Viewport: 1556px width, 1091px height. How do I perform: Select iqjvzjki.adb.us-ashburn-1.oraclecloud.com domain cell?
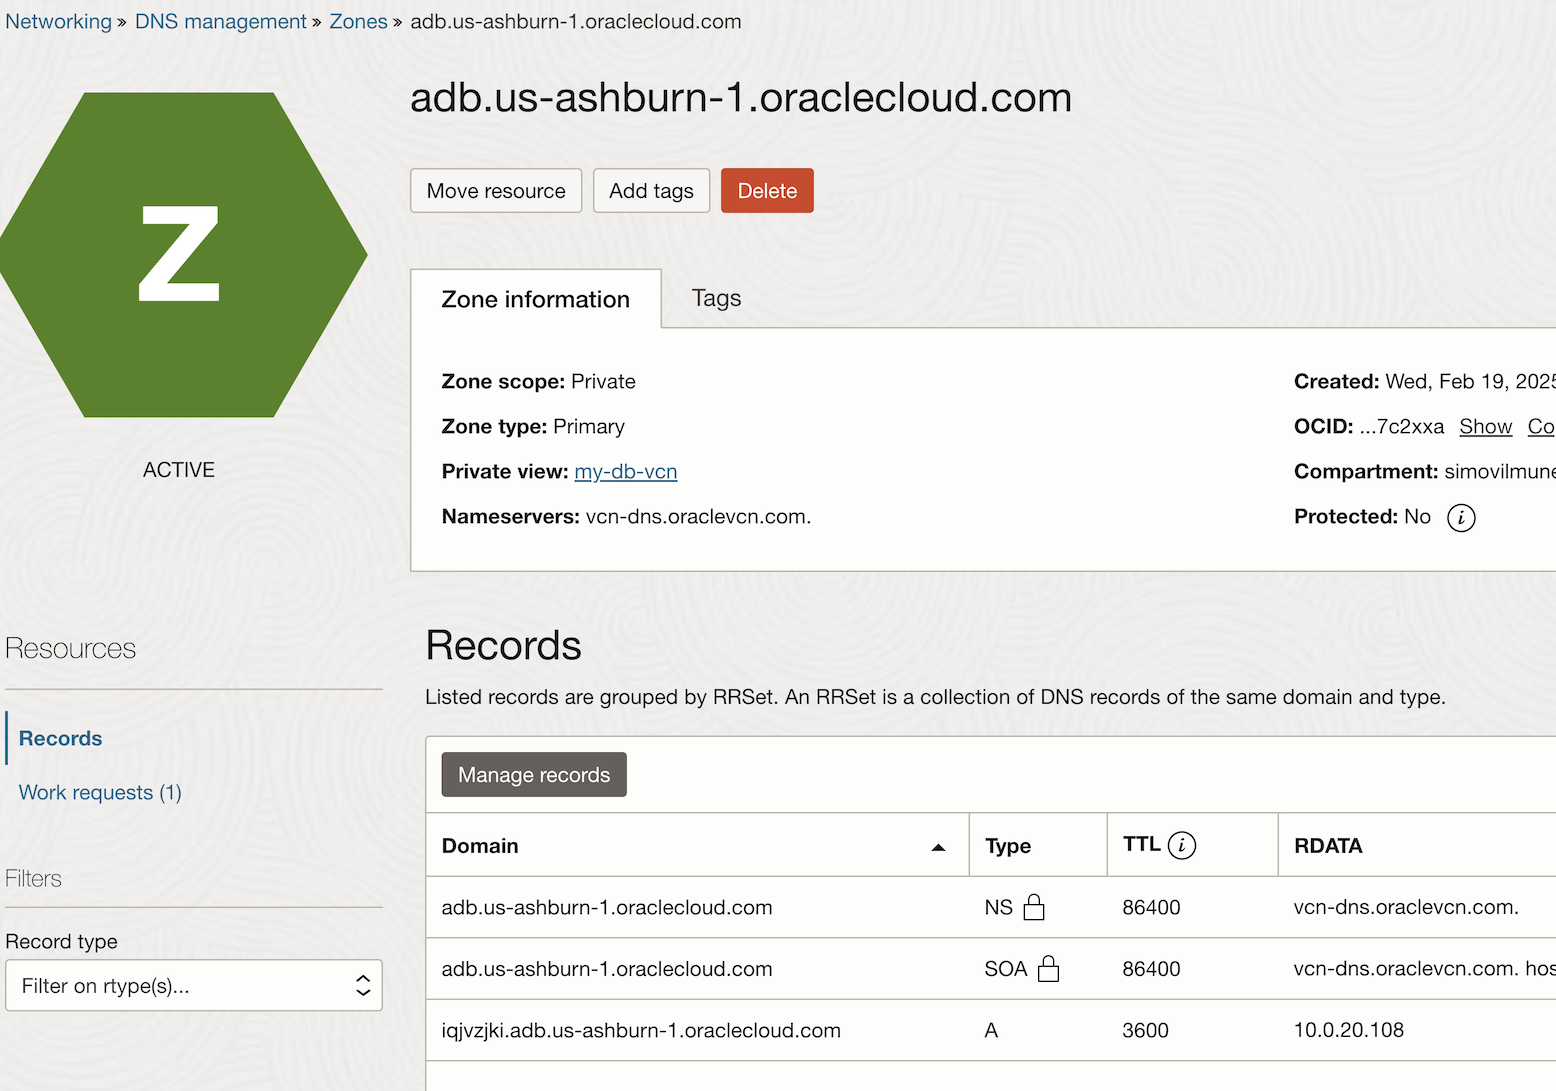tap(641, 1030)
